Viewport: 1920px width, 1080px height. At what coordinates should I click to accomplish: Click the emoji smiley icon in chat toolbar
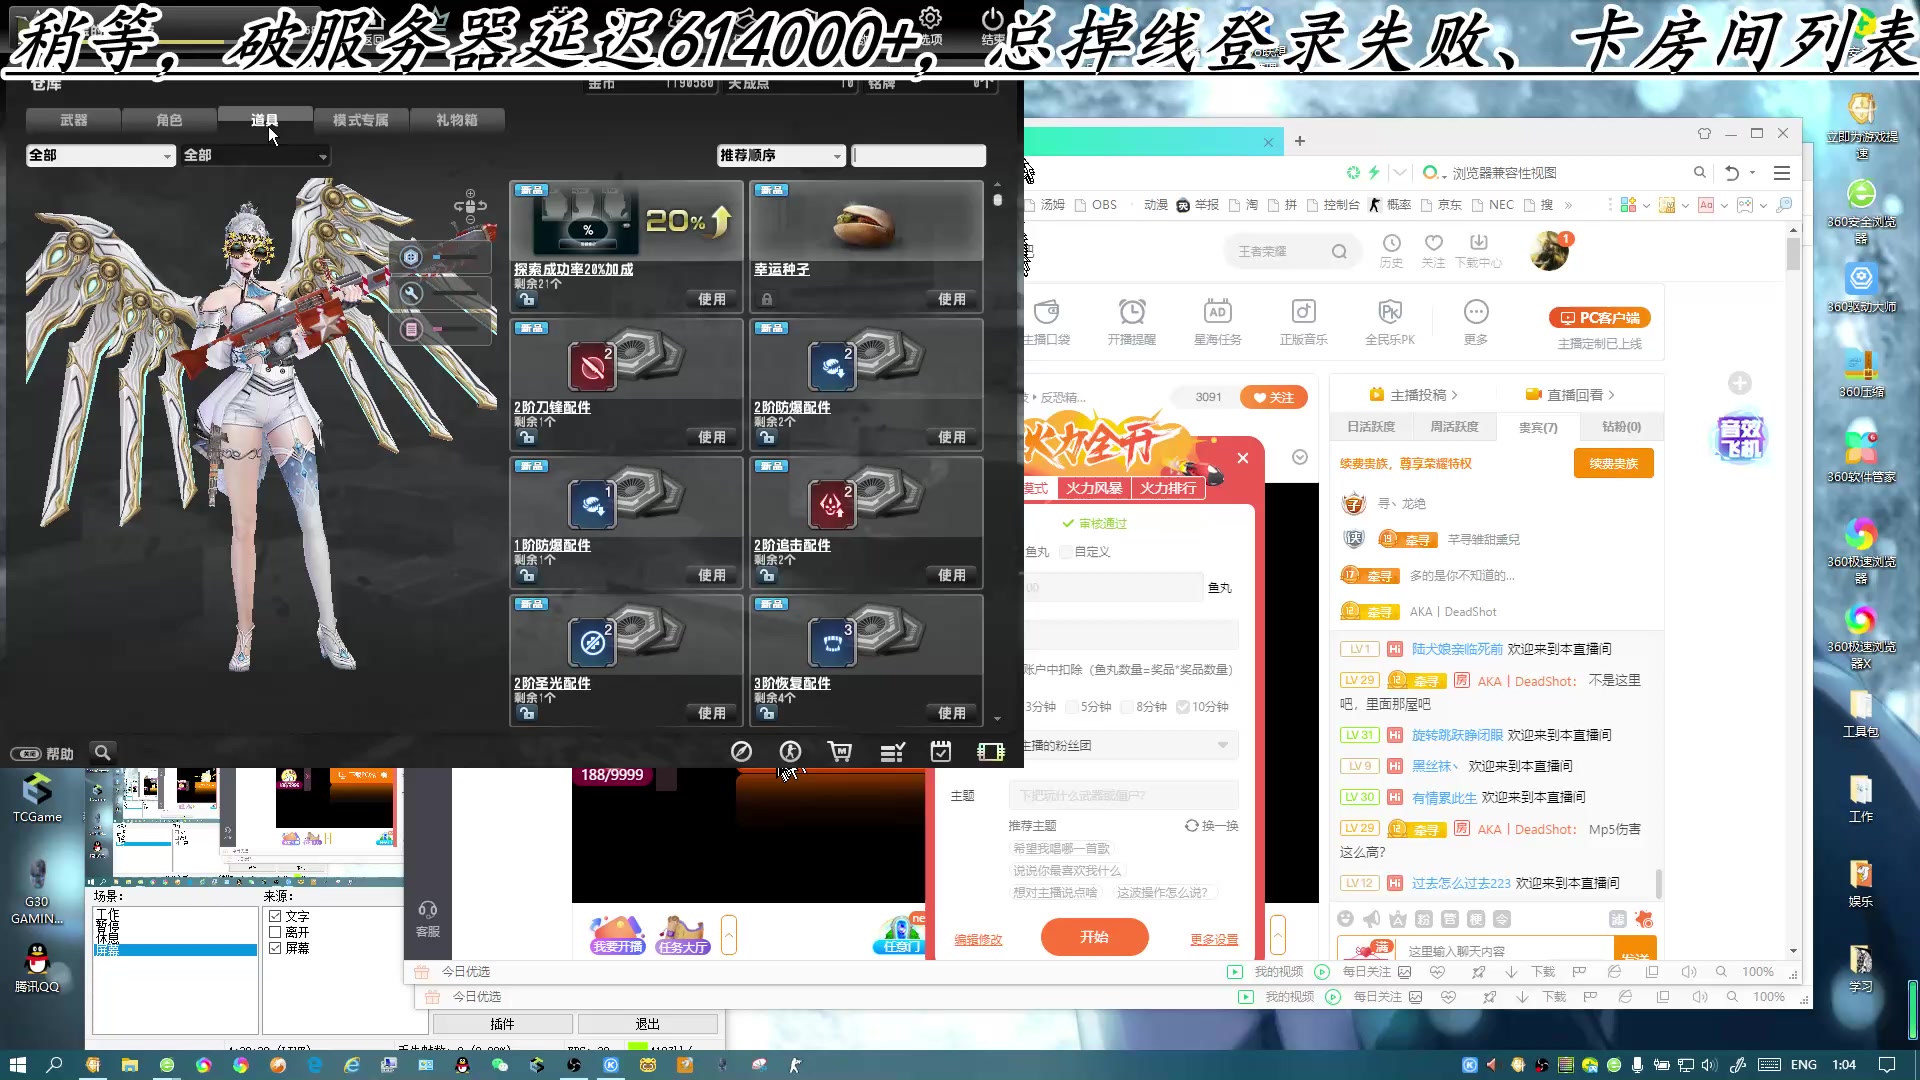point(1345,919)
